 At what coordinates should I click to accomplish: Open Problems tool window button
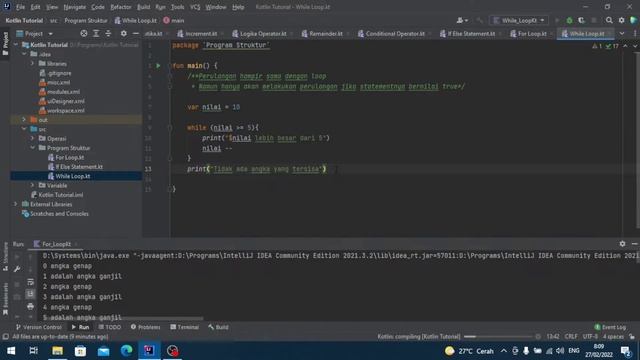pos(145,327)
